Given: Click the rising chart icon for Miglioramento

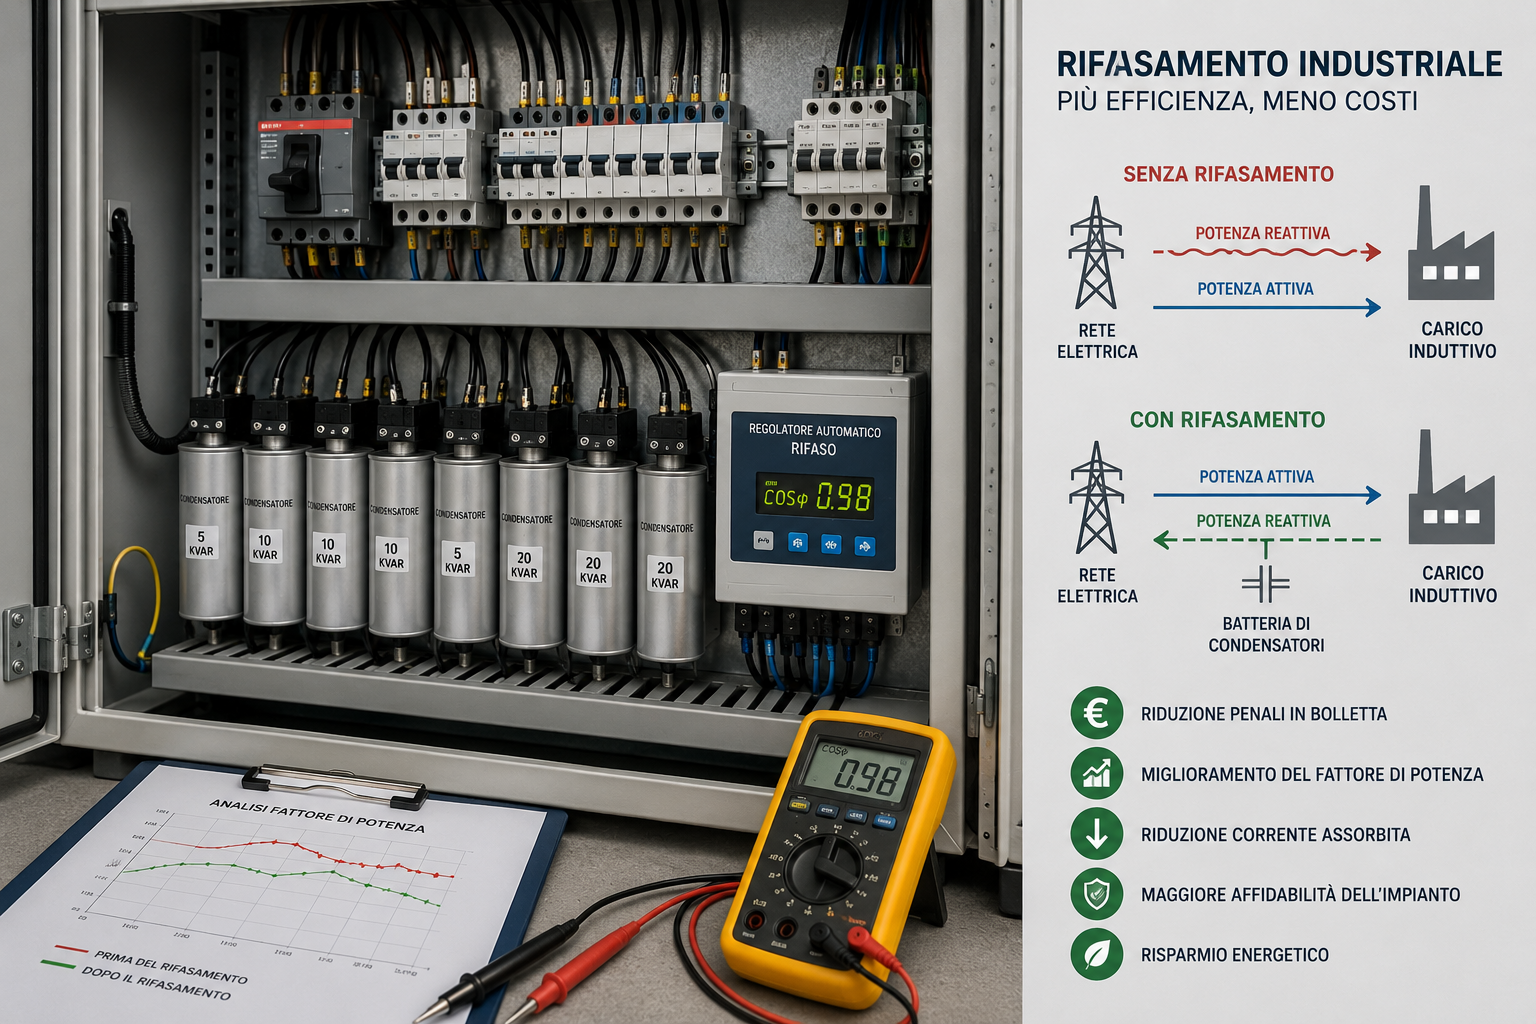Looking at the screenshot, I should 1097,773.
